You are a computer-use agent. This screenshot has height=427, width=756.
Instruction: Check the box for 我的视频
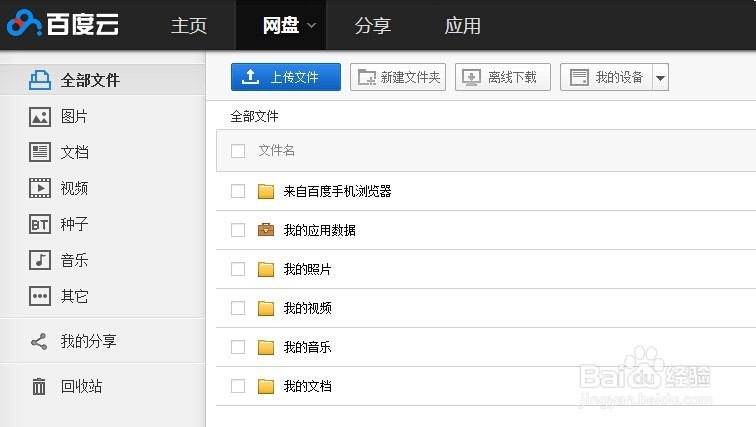pyautogui.click(x=238, y=308)
